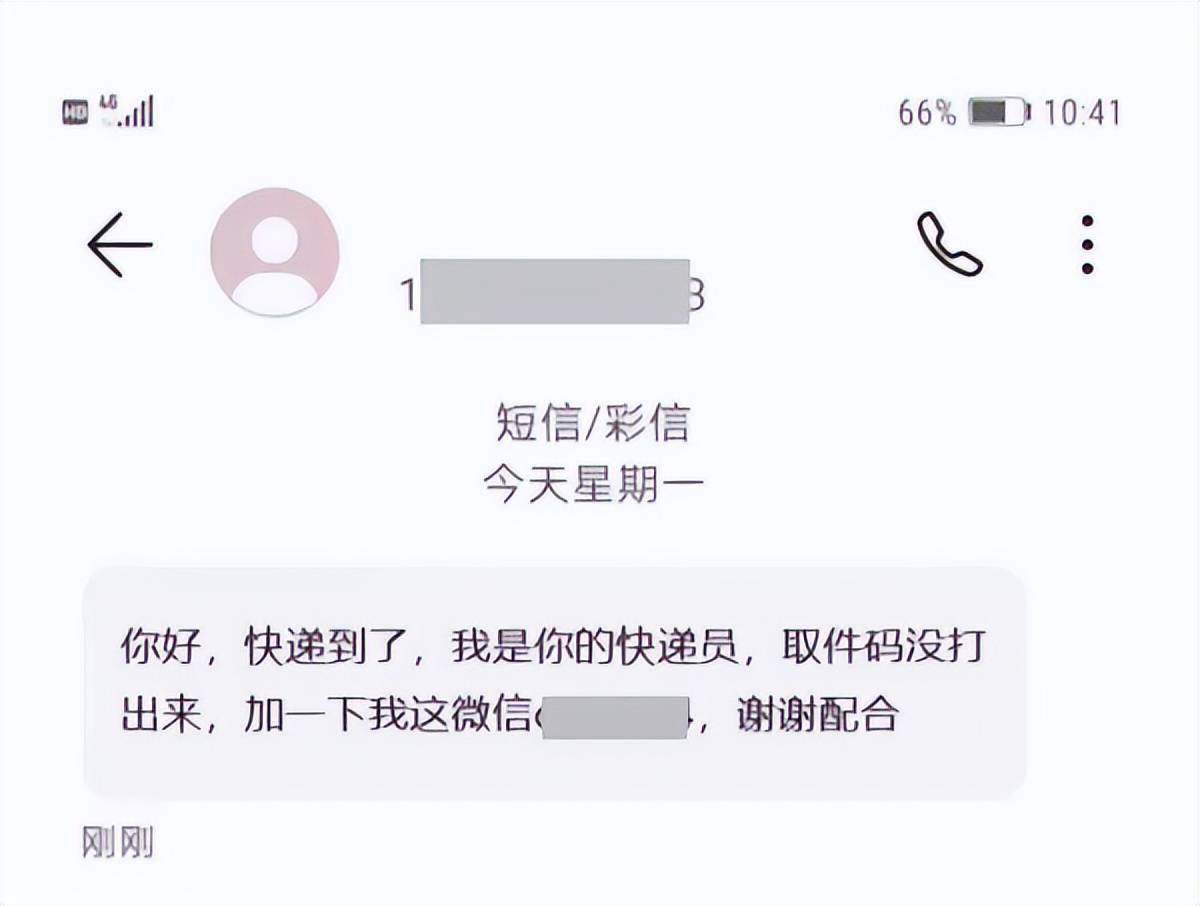Select the redacted sender phone number

[553, 292]
